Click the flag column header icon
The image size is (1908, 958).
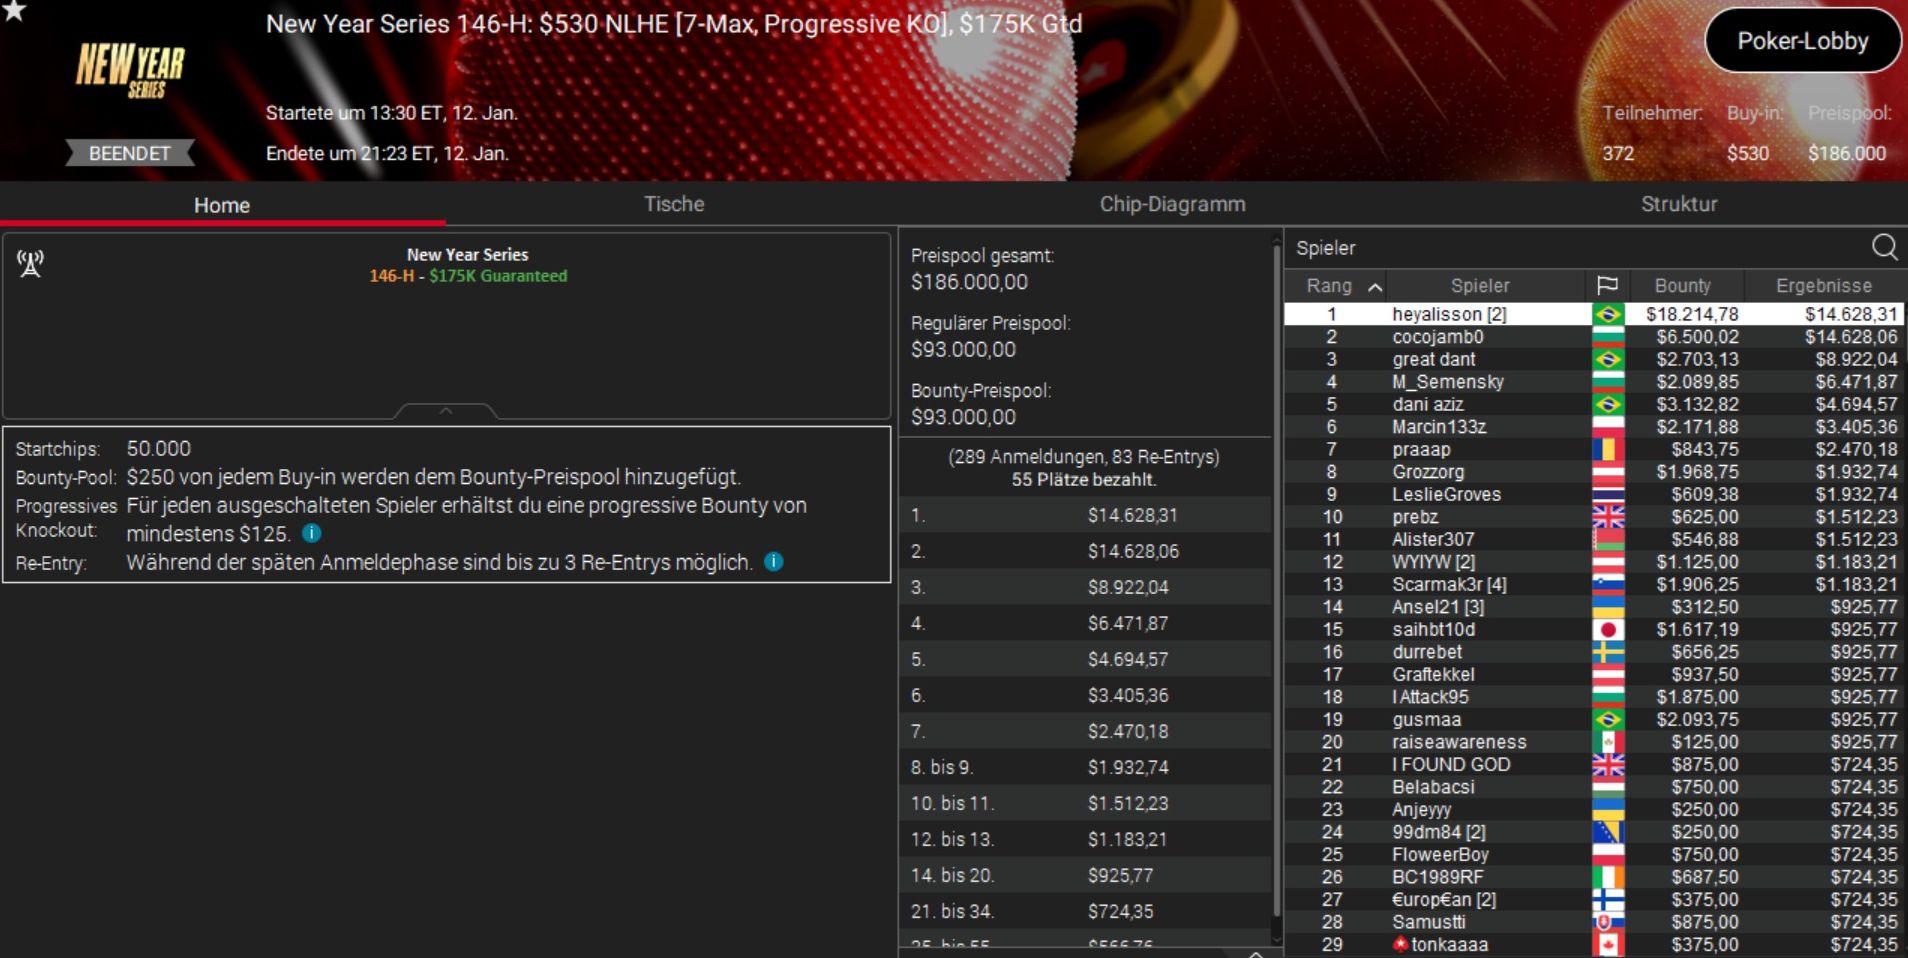[1607, 286]
